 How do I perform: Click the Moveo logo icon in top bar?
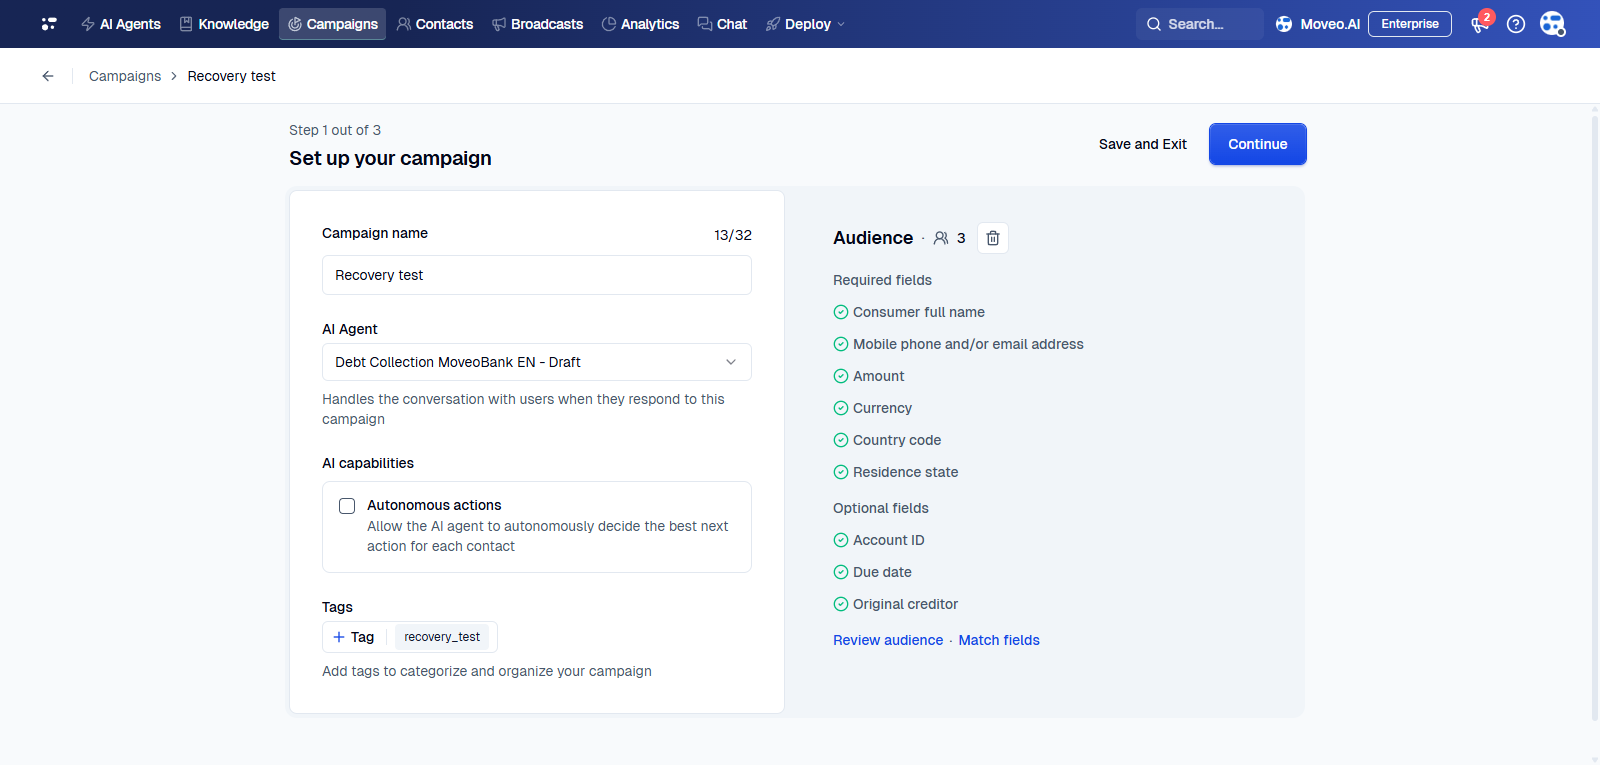(x=49, y=24)
